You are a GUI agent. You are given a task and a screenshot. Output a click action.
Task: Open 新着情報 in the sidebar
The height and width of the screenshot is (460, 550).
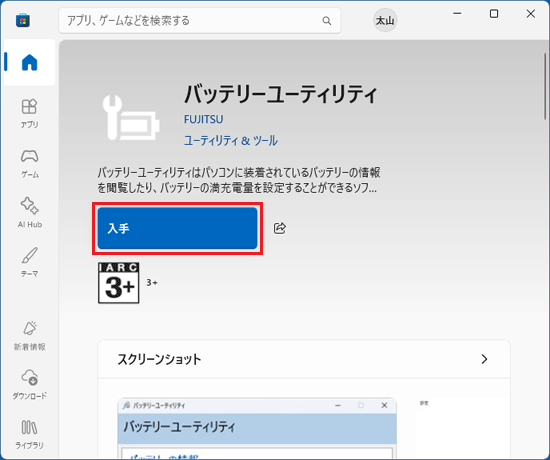29,336
